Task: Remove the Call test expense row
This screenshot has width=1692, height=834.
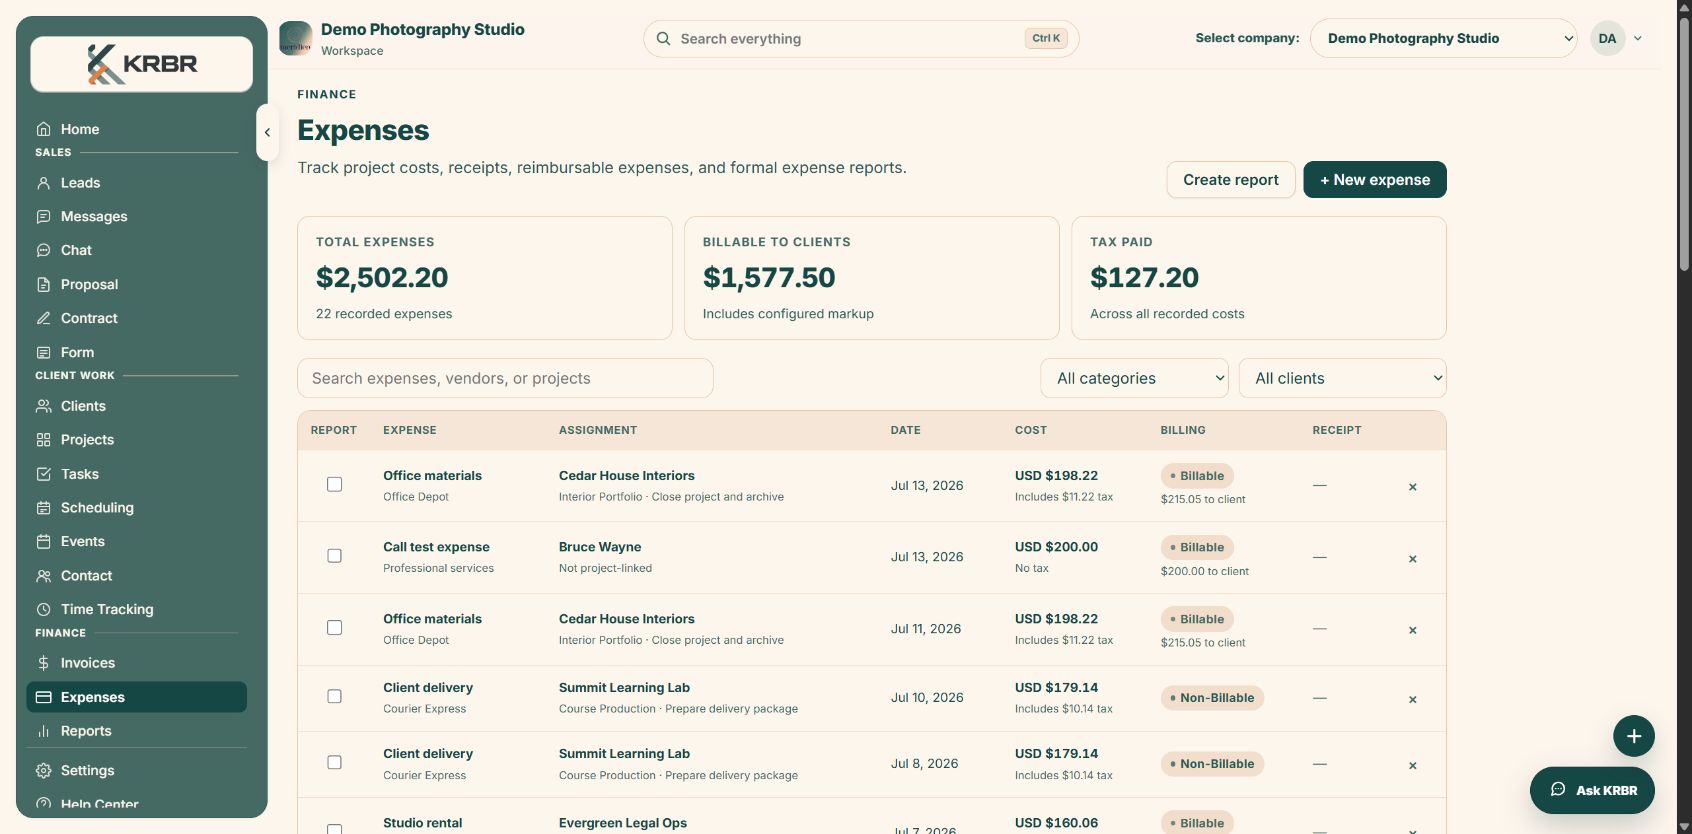Action: (x=1413, y=559)
